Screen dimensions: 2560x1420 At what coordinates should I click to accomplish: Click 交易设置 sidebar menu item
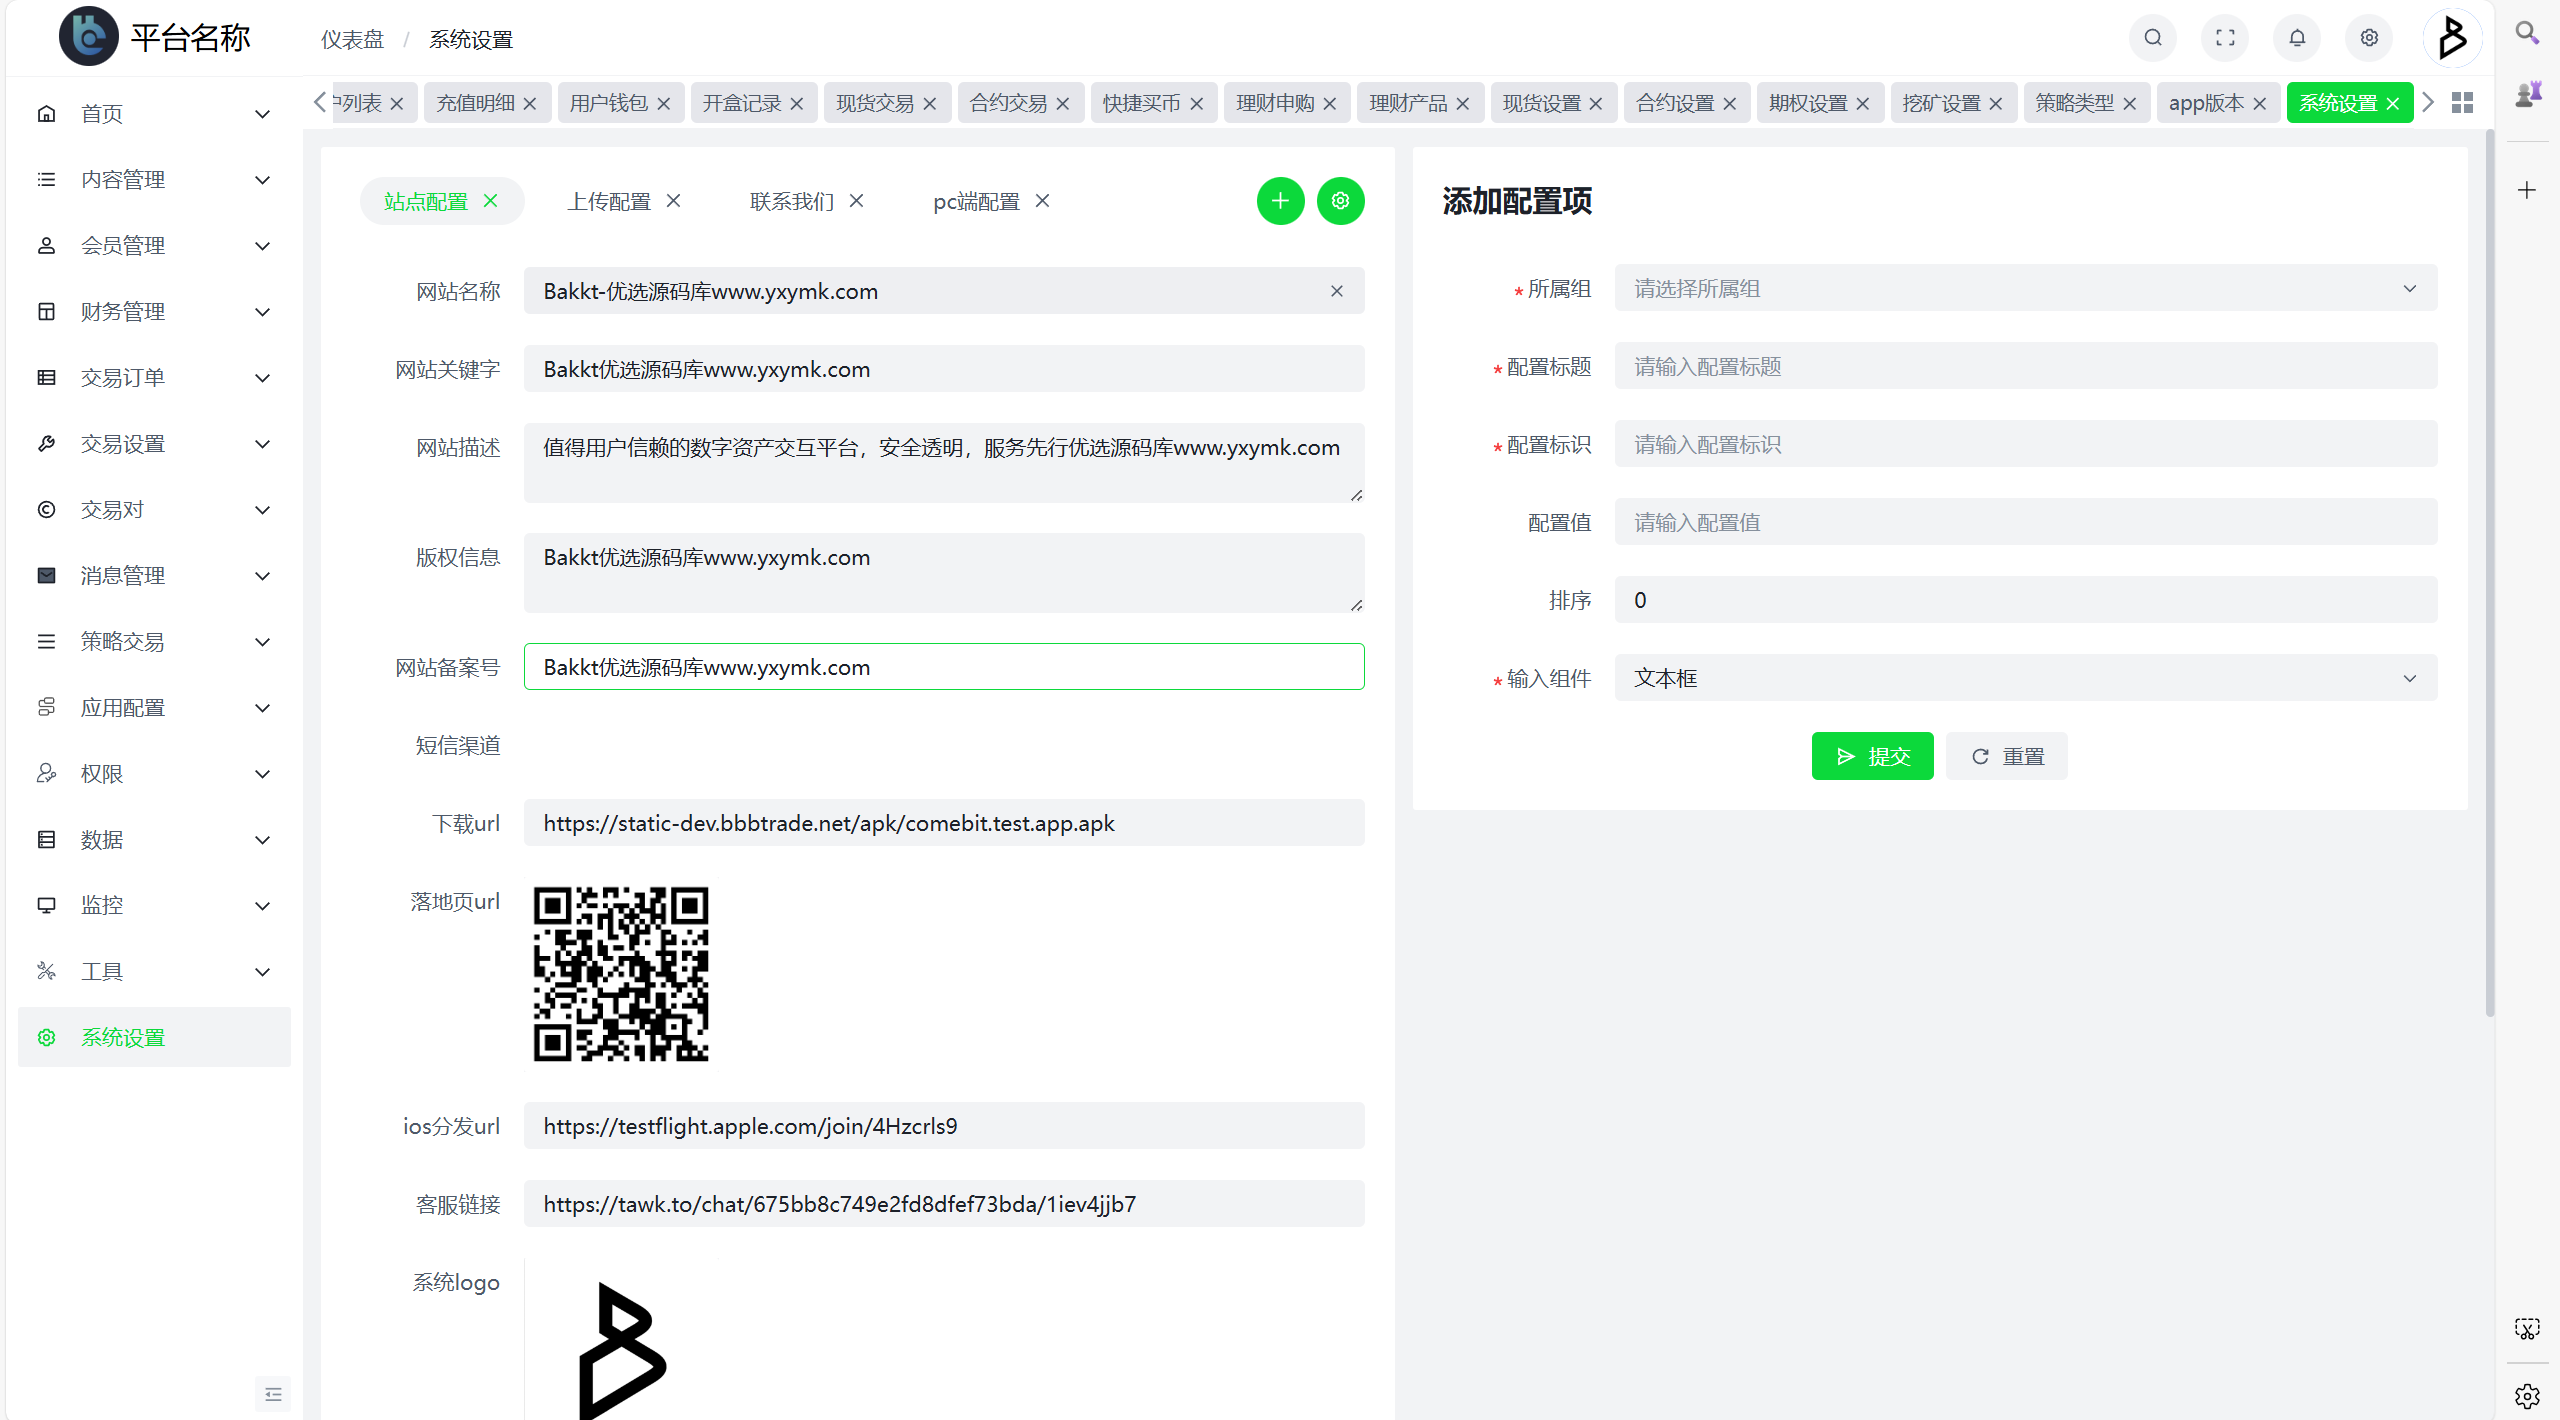tap(149, 444)
